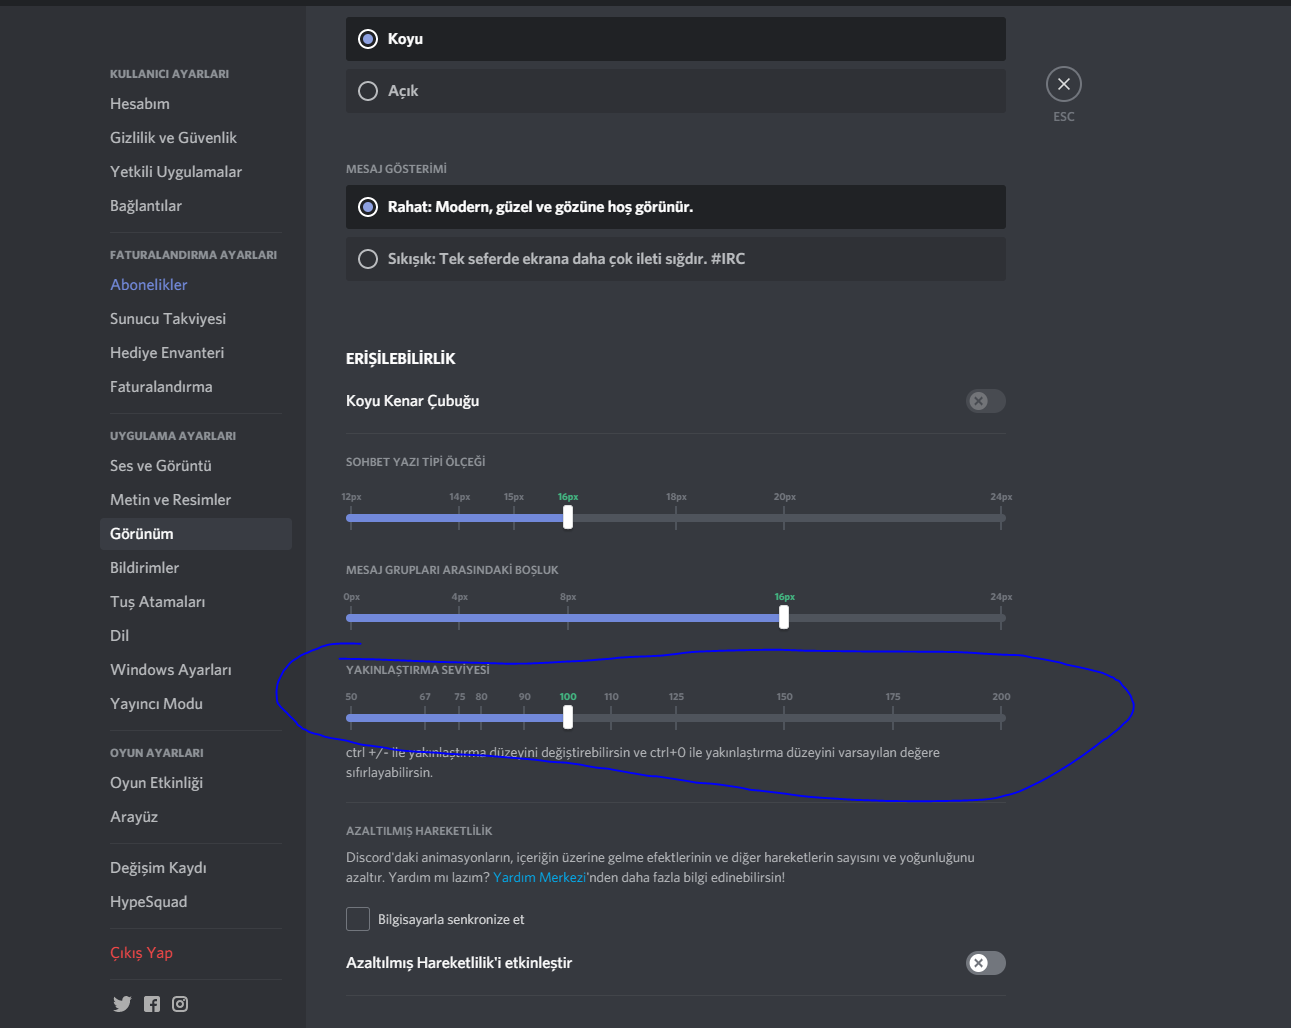Click the chat font scale slider handle

tap(568, 517)
